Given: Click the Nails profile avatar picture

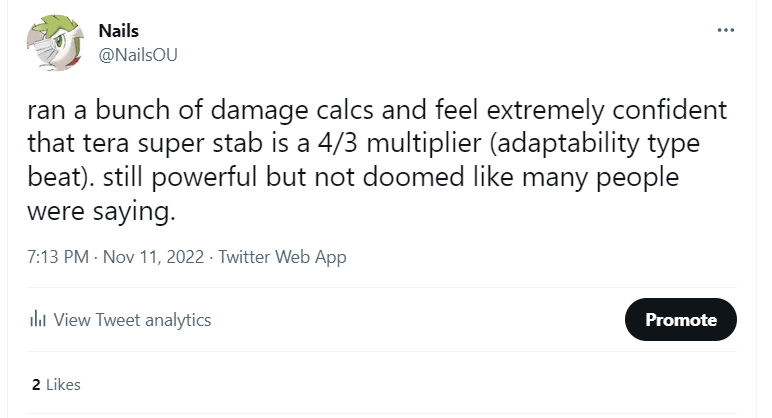Looking at the screenshot, I should 59,42.
